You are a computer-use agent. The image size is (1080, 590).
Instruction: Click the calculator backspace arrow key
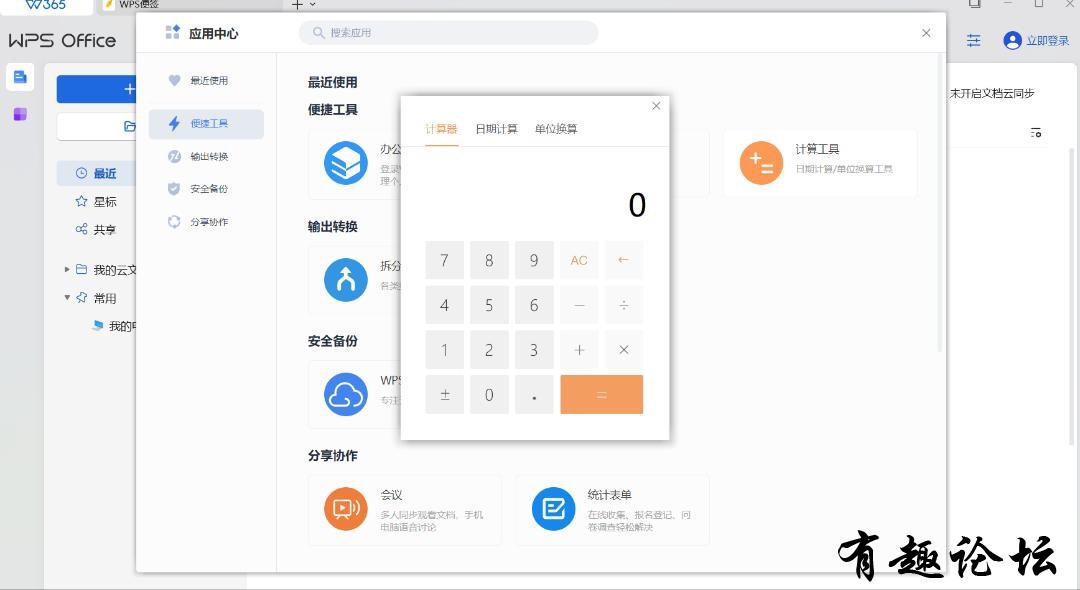click(x=624, y=260)
